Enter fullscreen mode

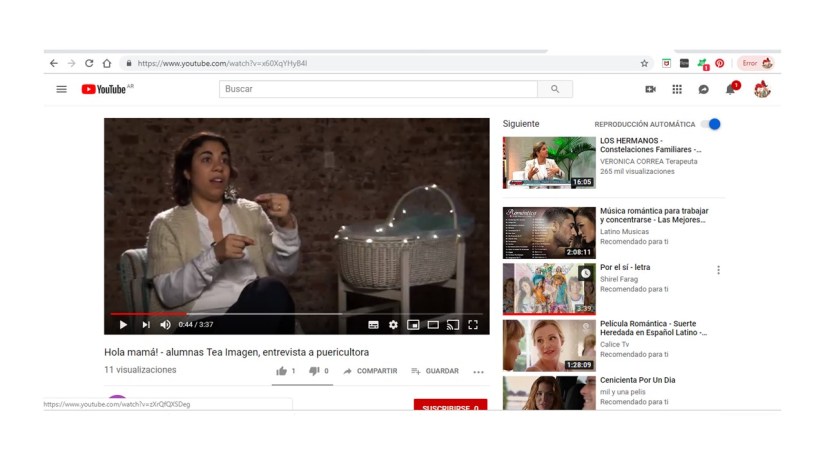[x=473, y=325]
